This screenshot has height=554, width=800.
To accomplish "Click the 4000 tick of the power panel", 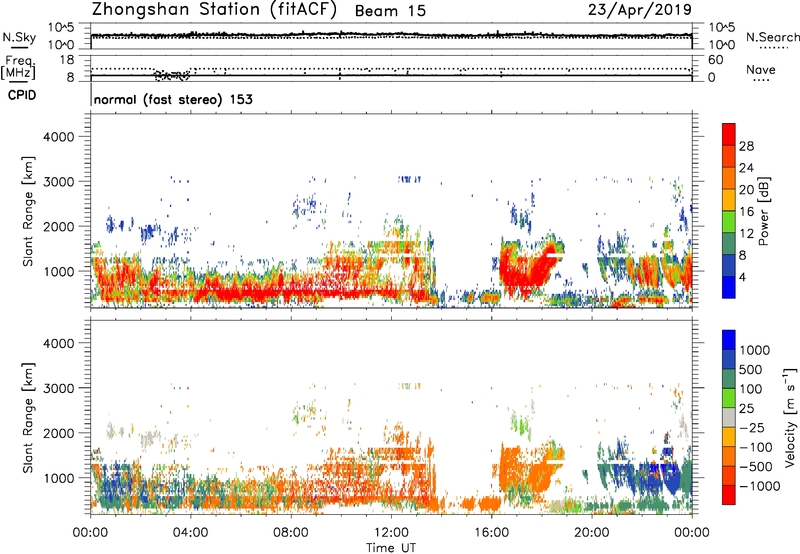I will pyautogui.click(x=58, y=137).
